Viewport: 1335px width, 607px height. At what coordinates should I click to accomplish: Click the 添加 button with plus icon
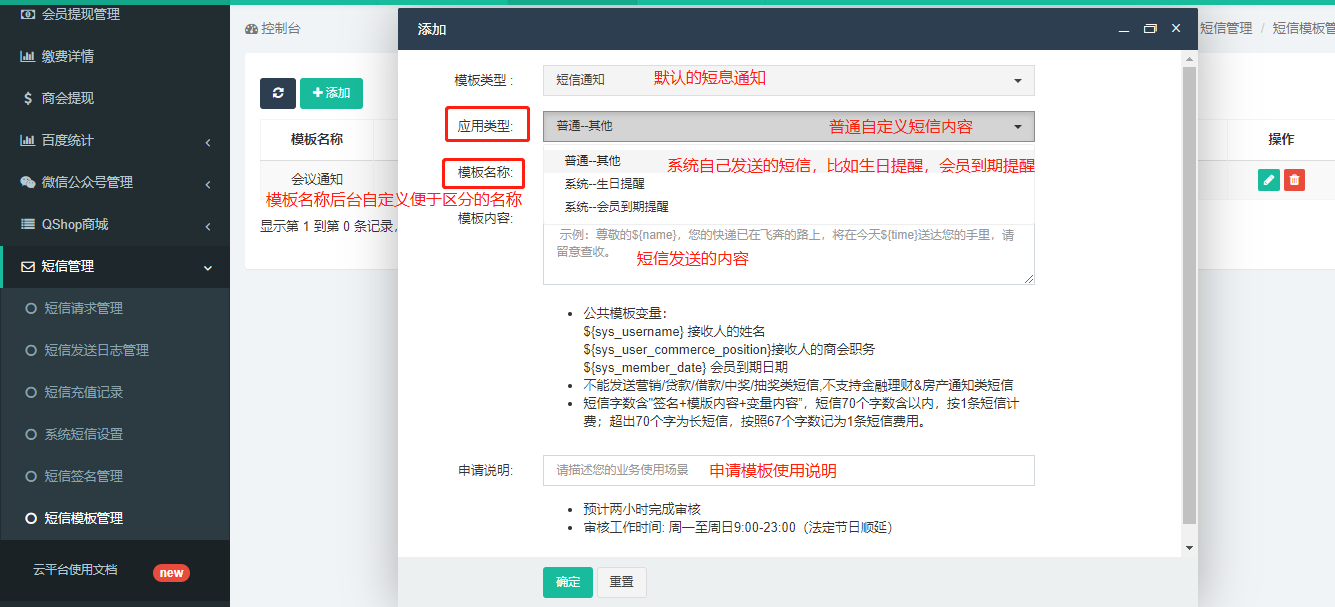(331, 93)
